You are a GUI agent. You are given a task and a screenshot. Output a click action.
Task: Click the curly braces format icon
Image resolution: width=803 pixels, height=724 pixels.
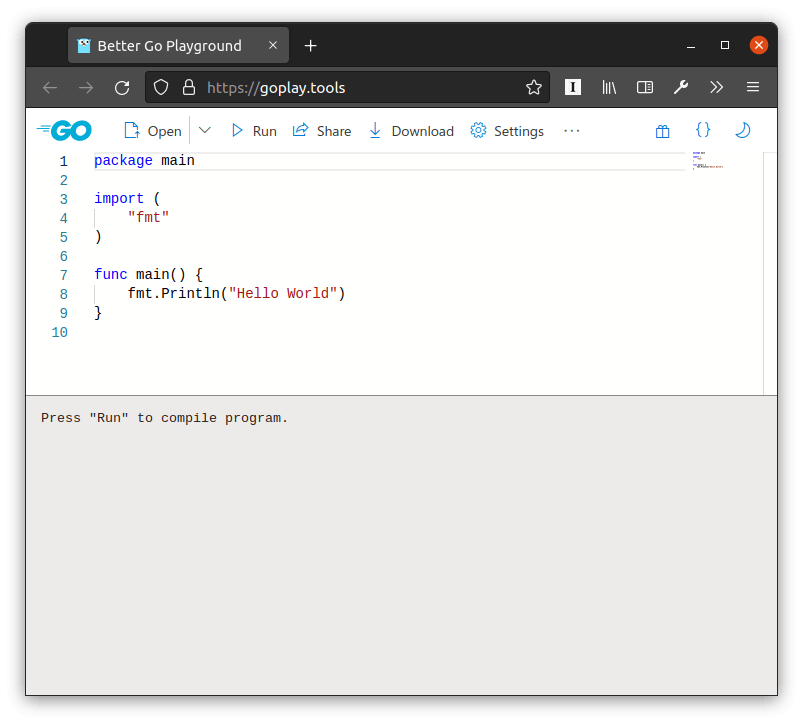click(703, 130)
